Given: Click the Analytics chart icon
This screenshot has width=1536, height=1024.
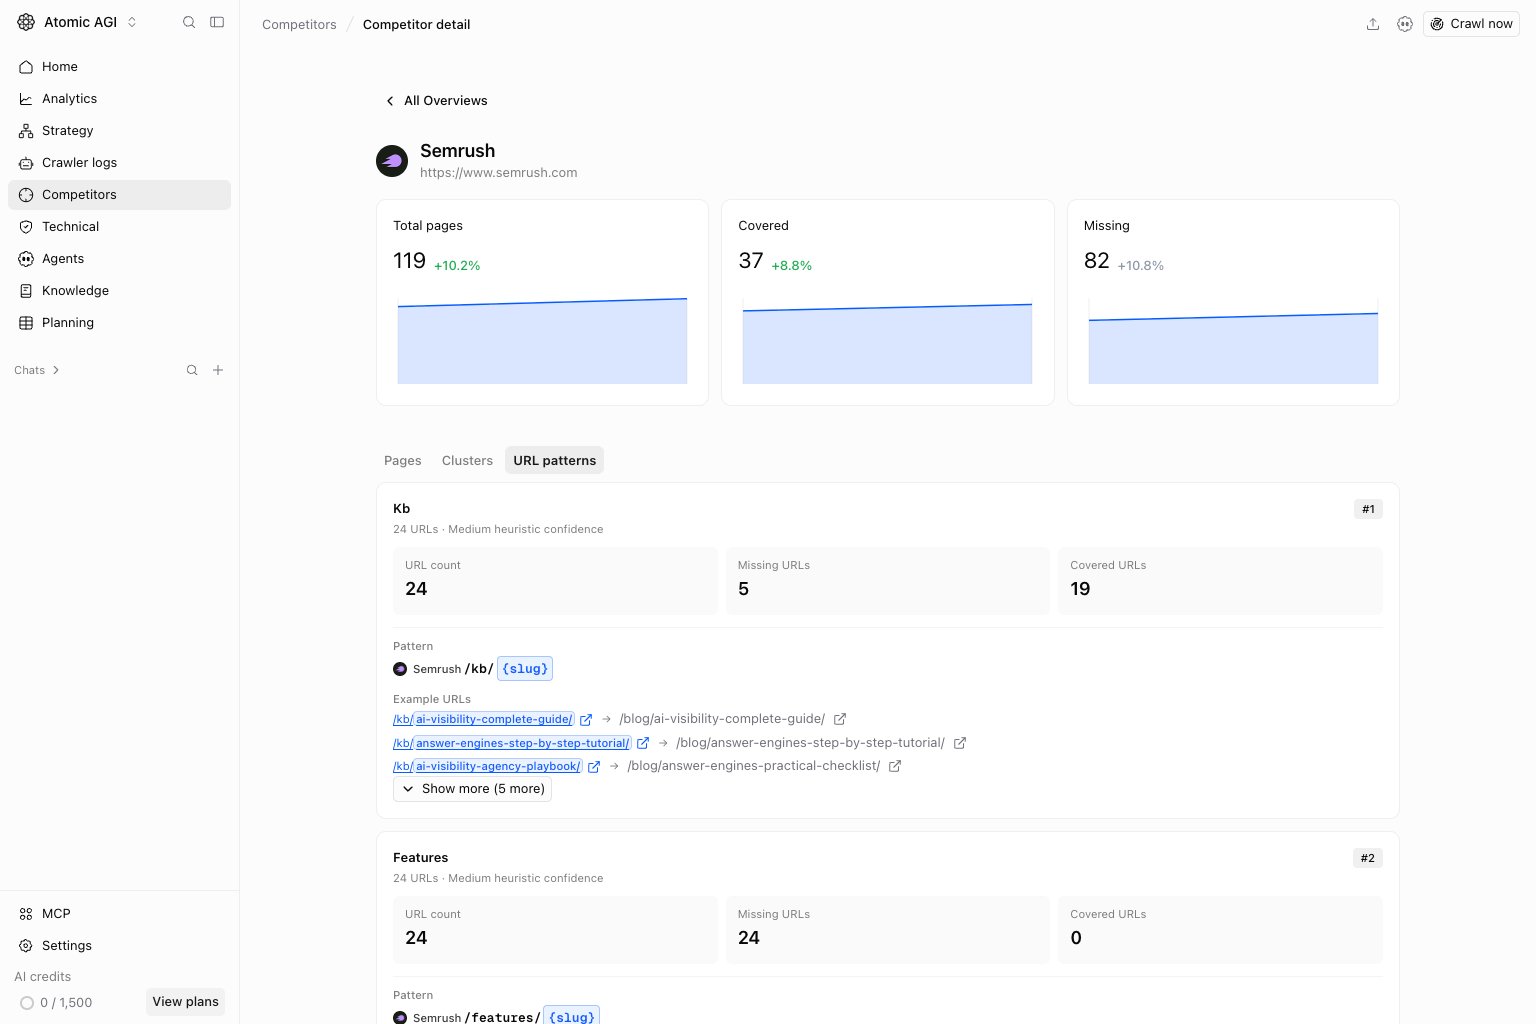Looking at the screenshot, I should pyautogui.click(x=26, y=99).
